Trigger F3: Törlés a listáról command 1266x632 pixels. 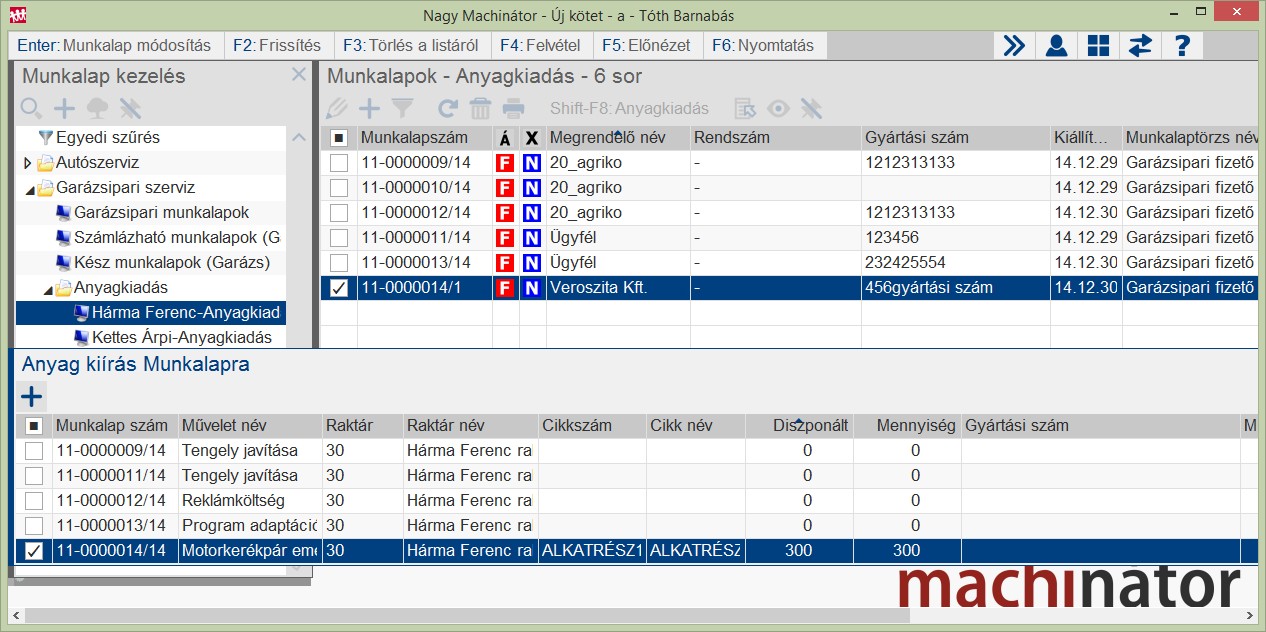410,45
